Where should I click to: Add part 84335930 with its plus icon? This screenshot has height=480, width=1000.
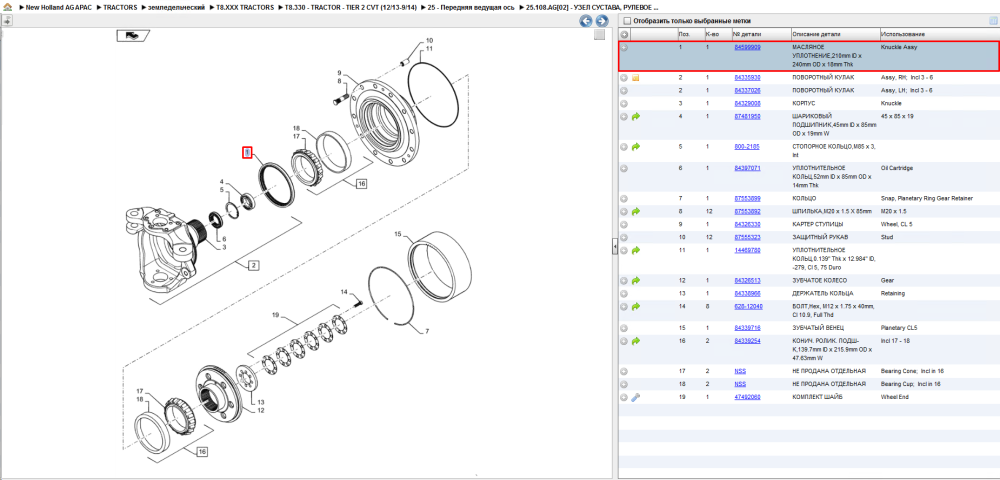click(624, 78)
